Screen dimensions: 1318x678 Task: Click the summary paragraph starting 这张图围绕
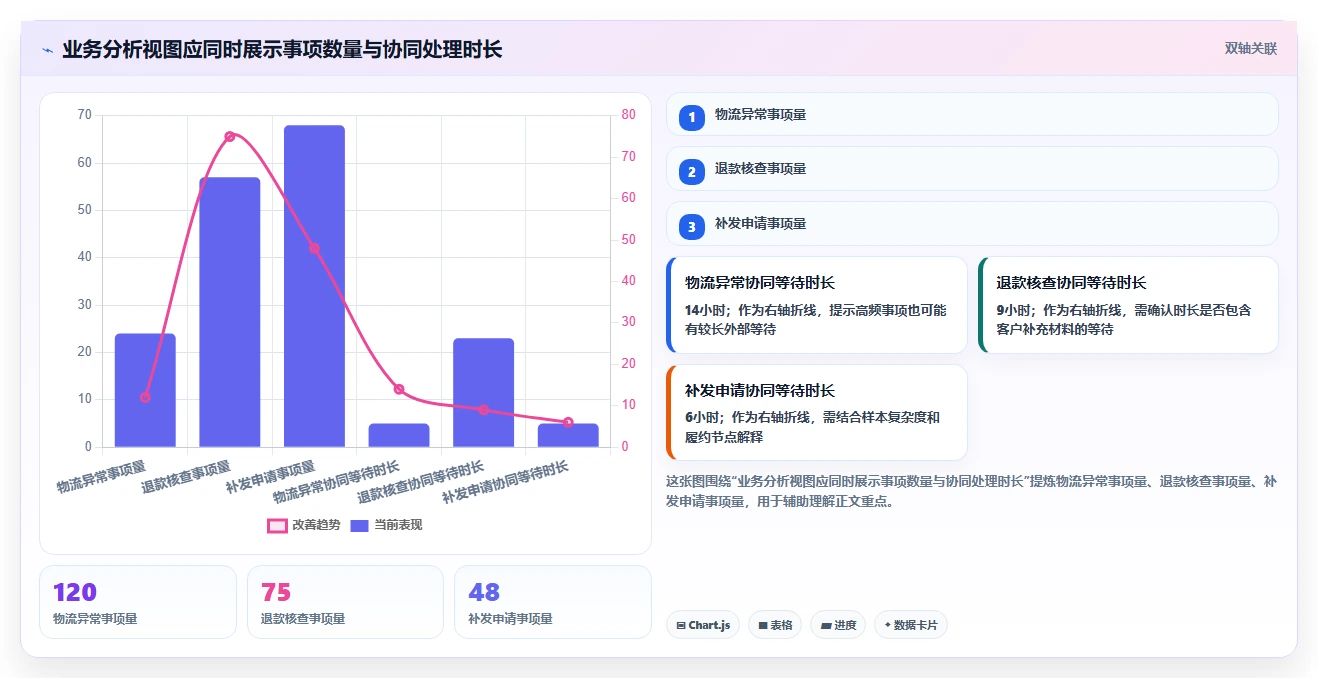[x=971, y=491]
